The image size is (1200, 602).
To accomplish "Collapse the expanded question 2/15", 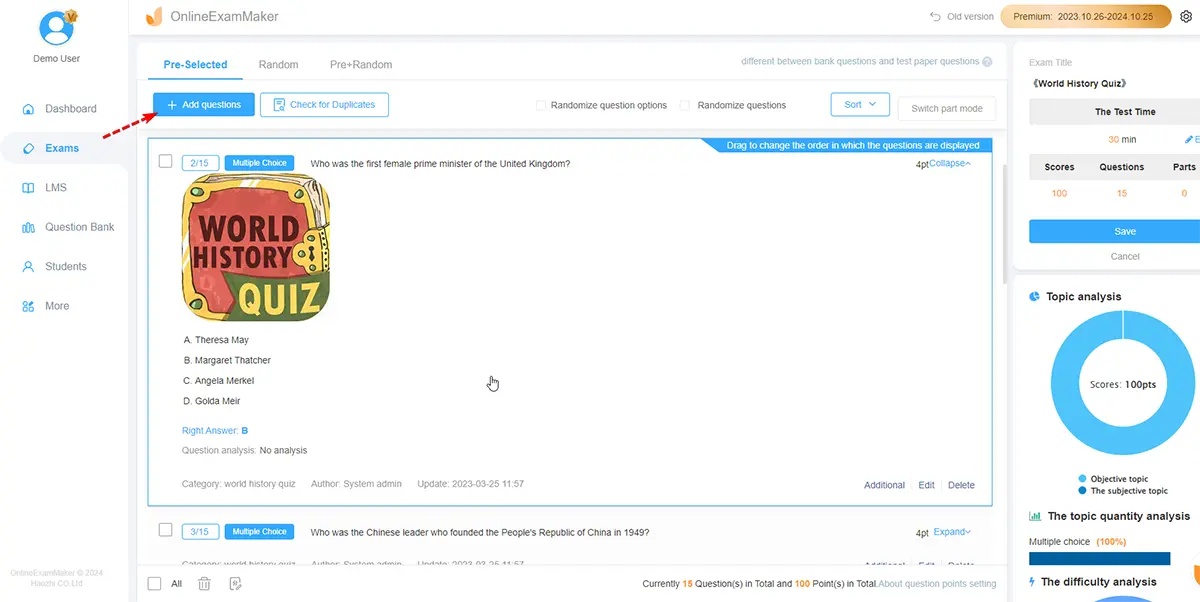I will tap(950, 163).
